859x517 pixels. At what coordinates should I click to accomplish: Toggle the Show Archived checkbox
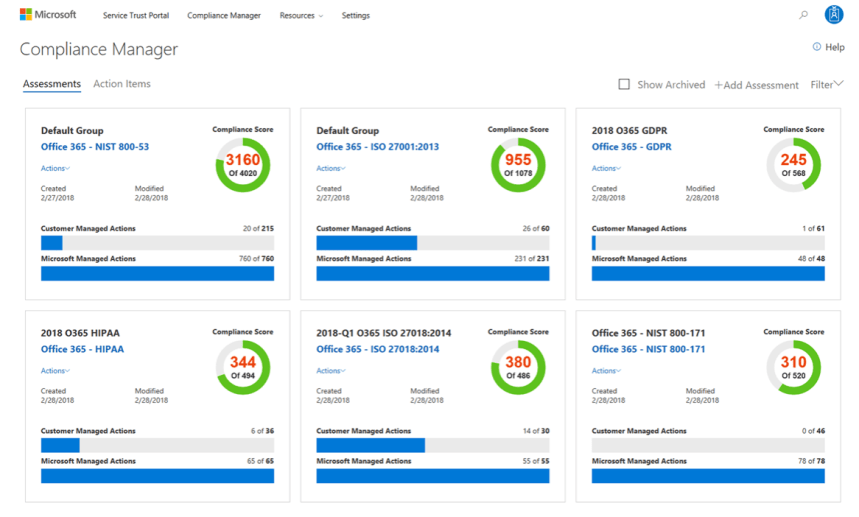624,85
